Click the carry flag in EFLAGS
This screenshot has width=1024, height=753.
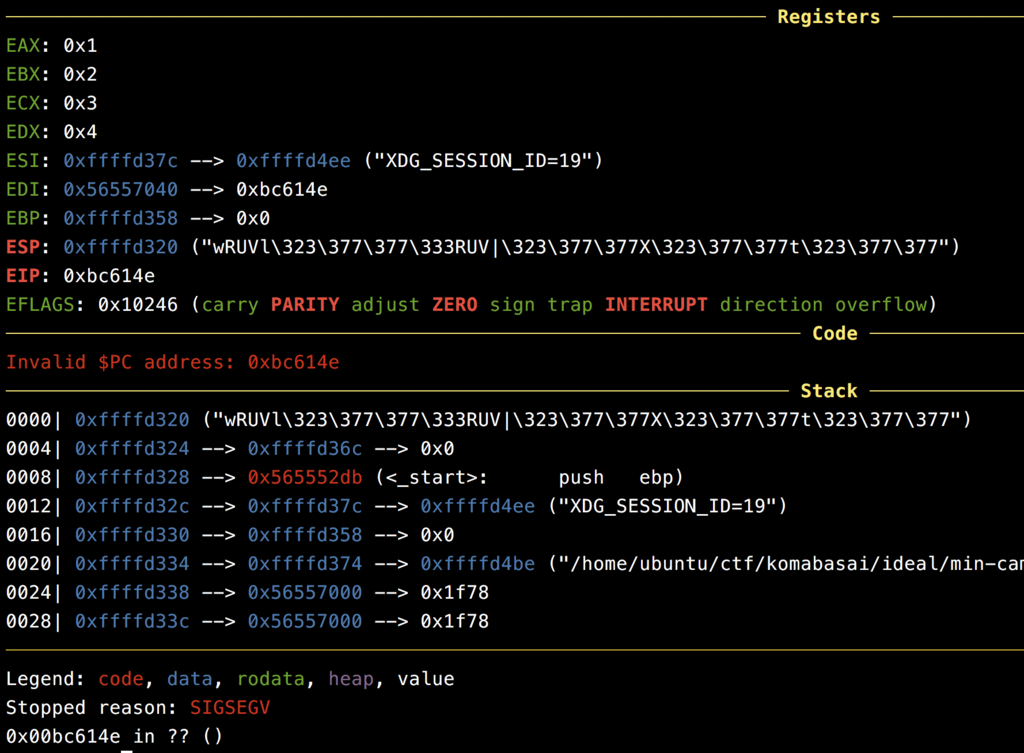click(230, 304)
